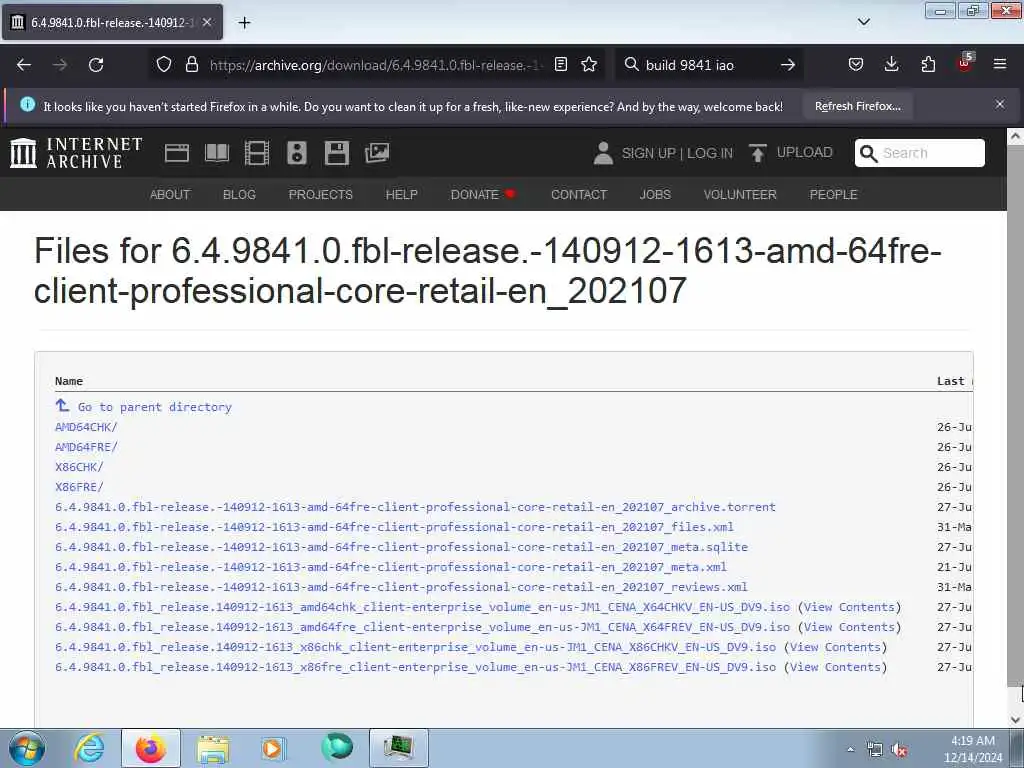Open Windows Explorer from the taskbar
Screen dimensions: 1024x768
pos(212,749)
